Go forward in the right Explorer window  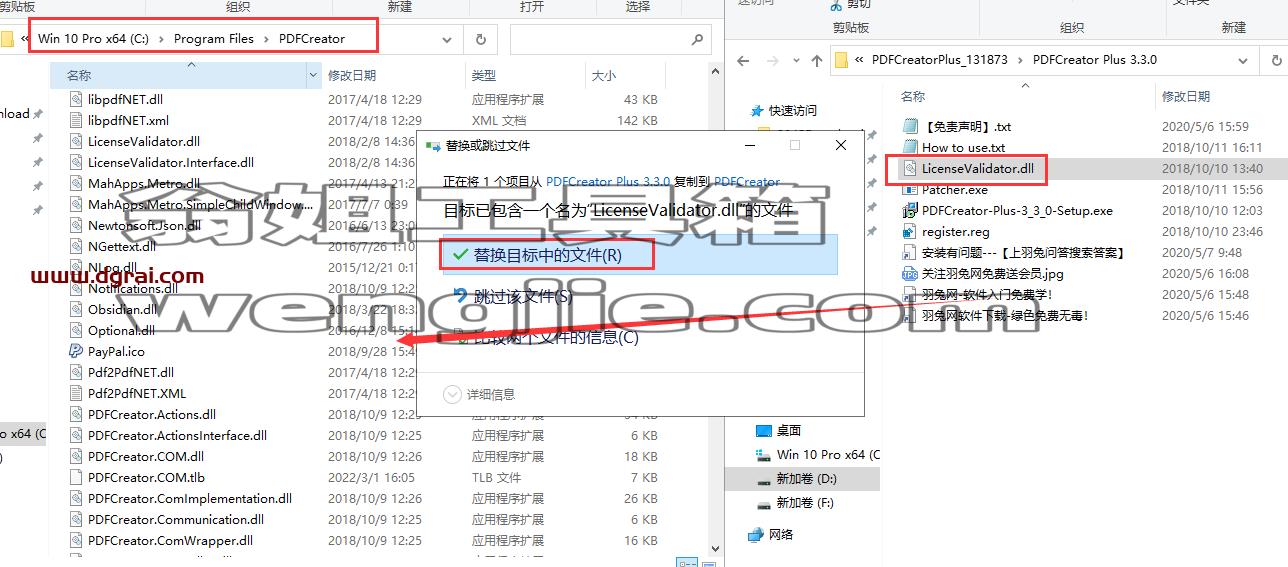pos(772,60)
